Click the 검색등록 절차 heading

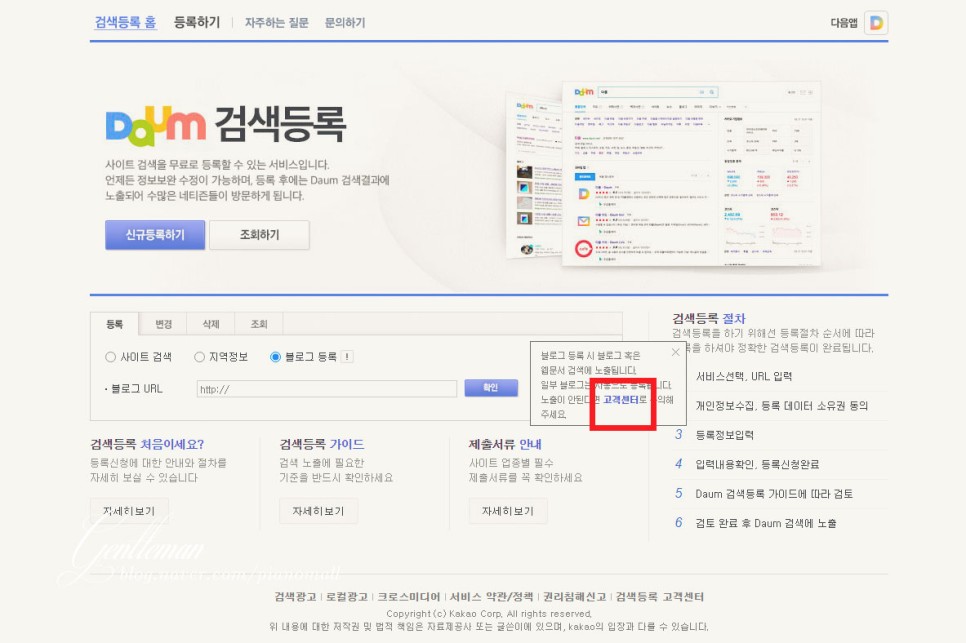pos(708,318)
